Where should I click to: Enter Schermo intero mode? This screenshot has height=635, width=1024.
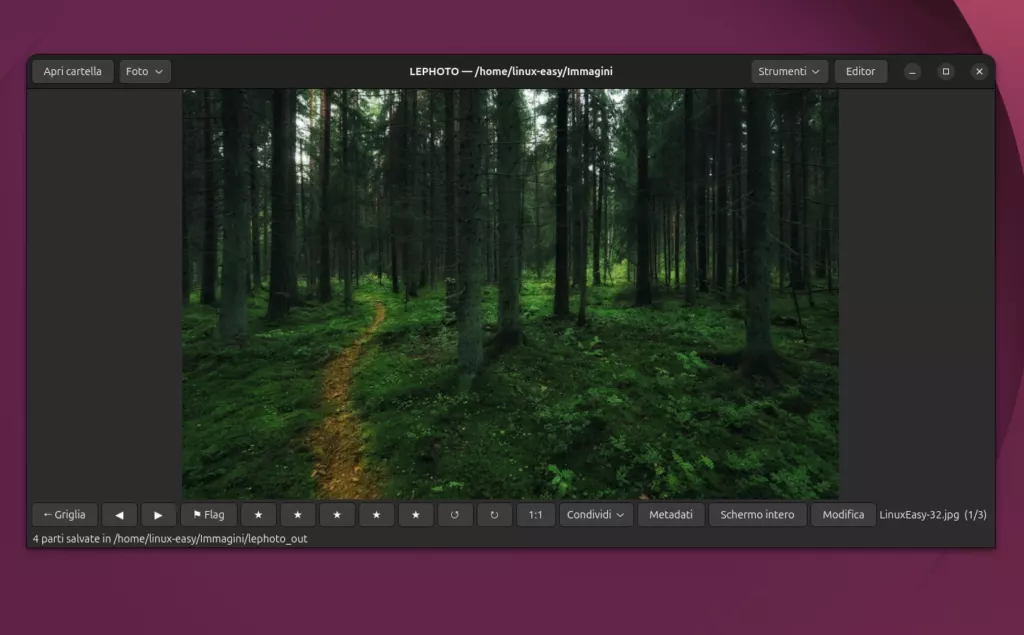point(758,515)
